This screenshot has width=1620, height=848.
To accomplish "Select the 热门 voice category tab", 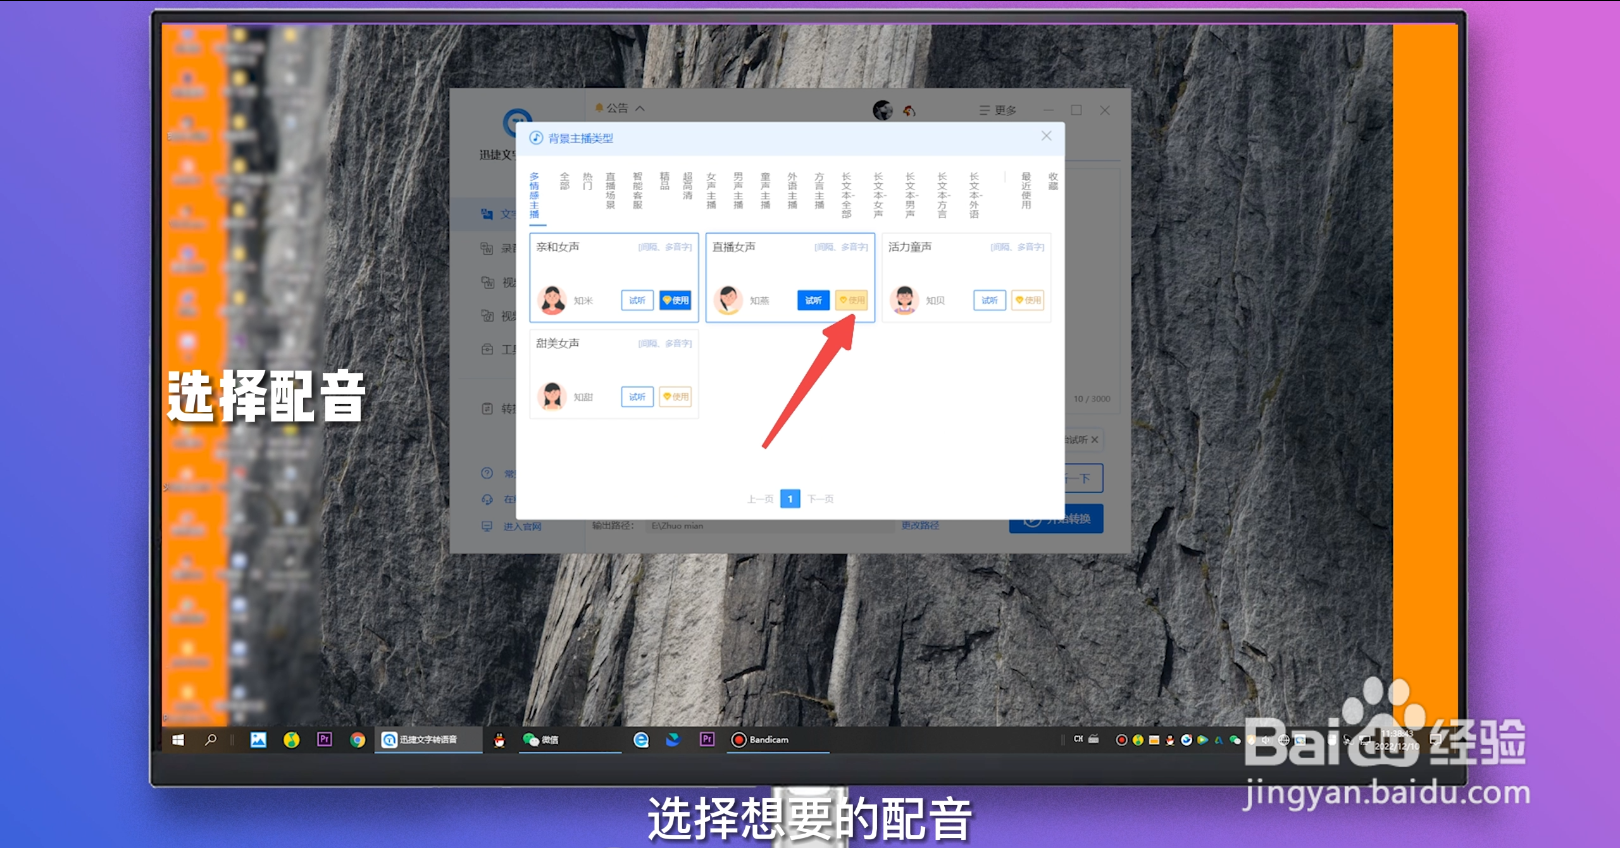I will click(587, 181).
